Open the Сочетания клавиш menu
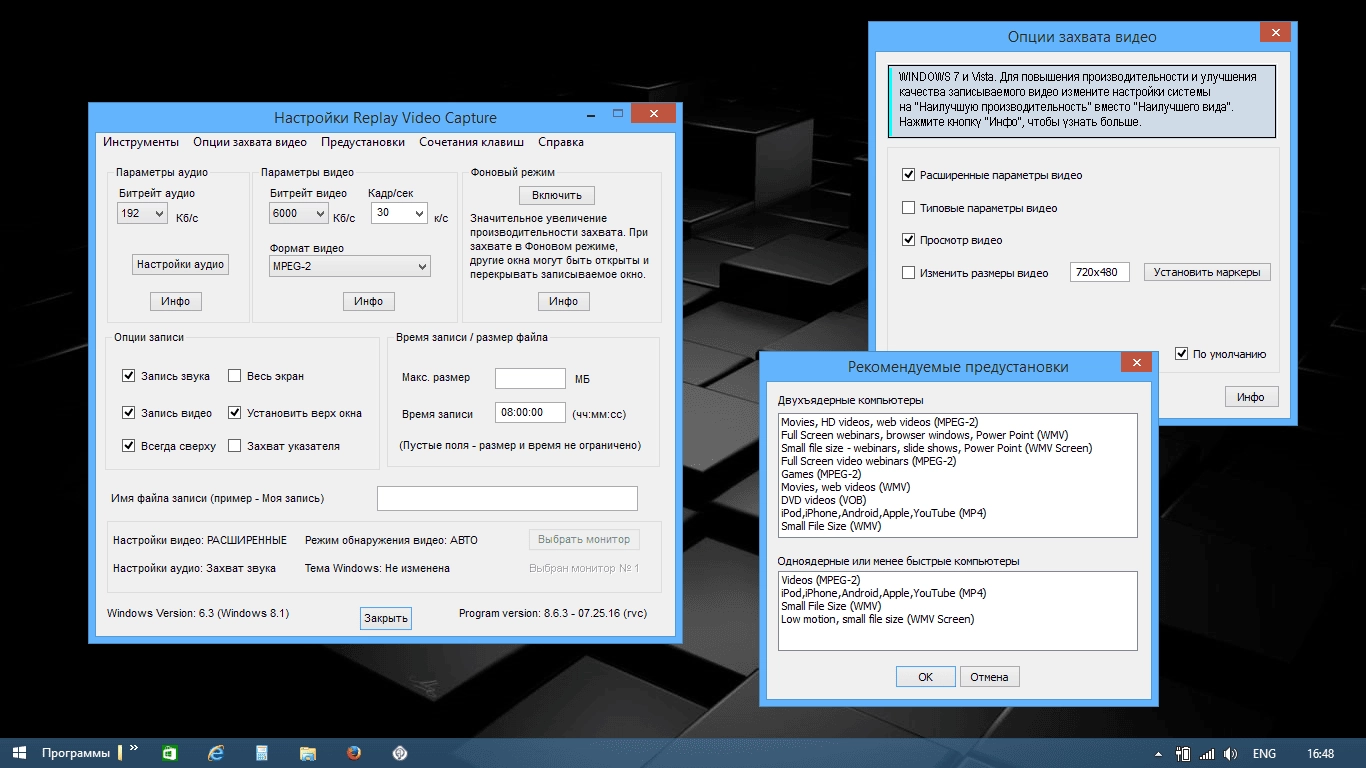The height and width of the screenshot is (768, 1366). point(471,142)
